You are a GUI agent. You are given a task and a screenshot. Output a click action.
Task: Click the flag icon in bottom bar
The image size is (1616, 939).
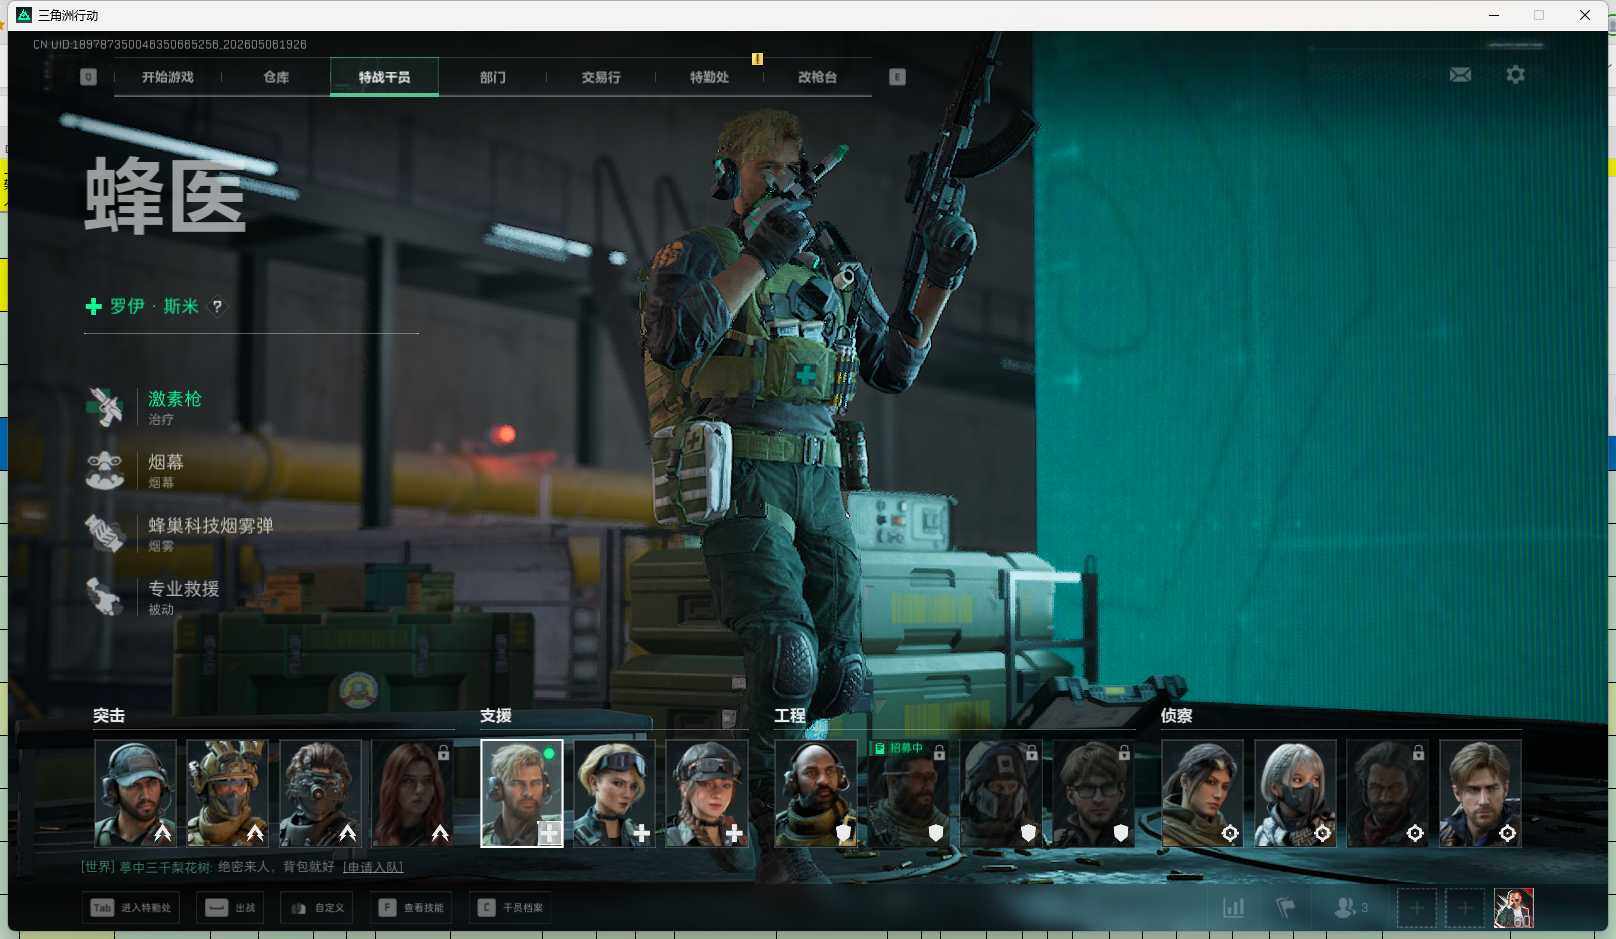click(1286, 908)
